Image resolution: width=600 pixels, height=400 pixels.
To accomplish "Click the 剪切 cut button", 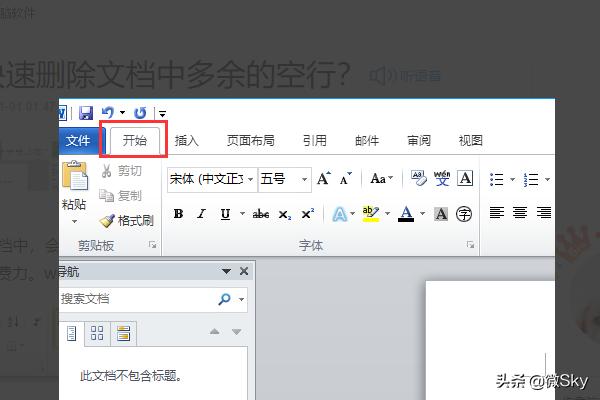I will coord(122,171).
